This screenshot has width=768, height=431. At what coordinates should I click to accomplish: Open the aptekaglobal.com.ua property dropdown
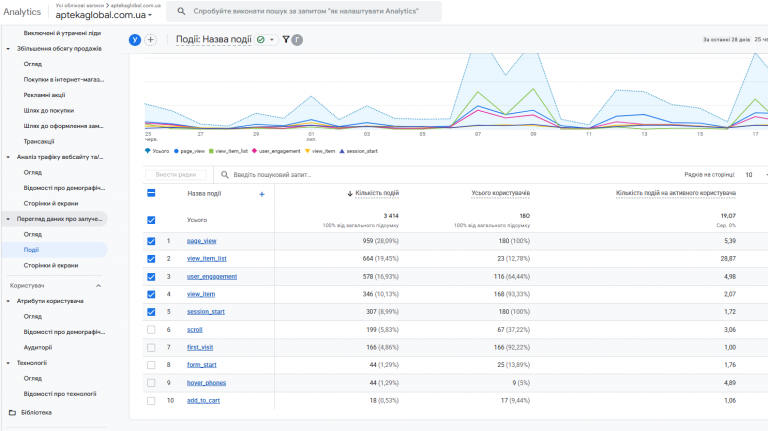tap(103, 15)
